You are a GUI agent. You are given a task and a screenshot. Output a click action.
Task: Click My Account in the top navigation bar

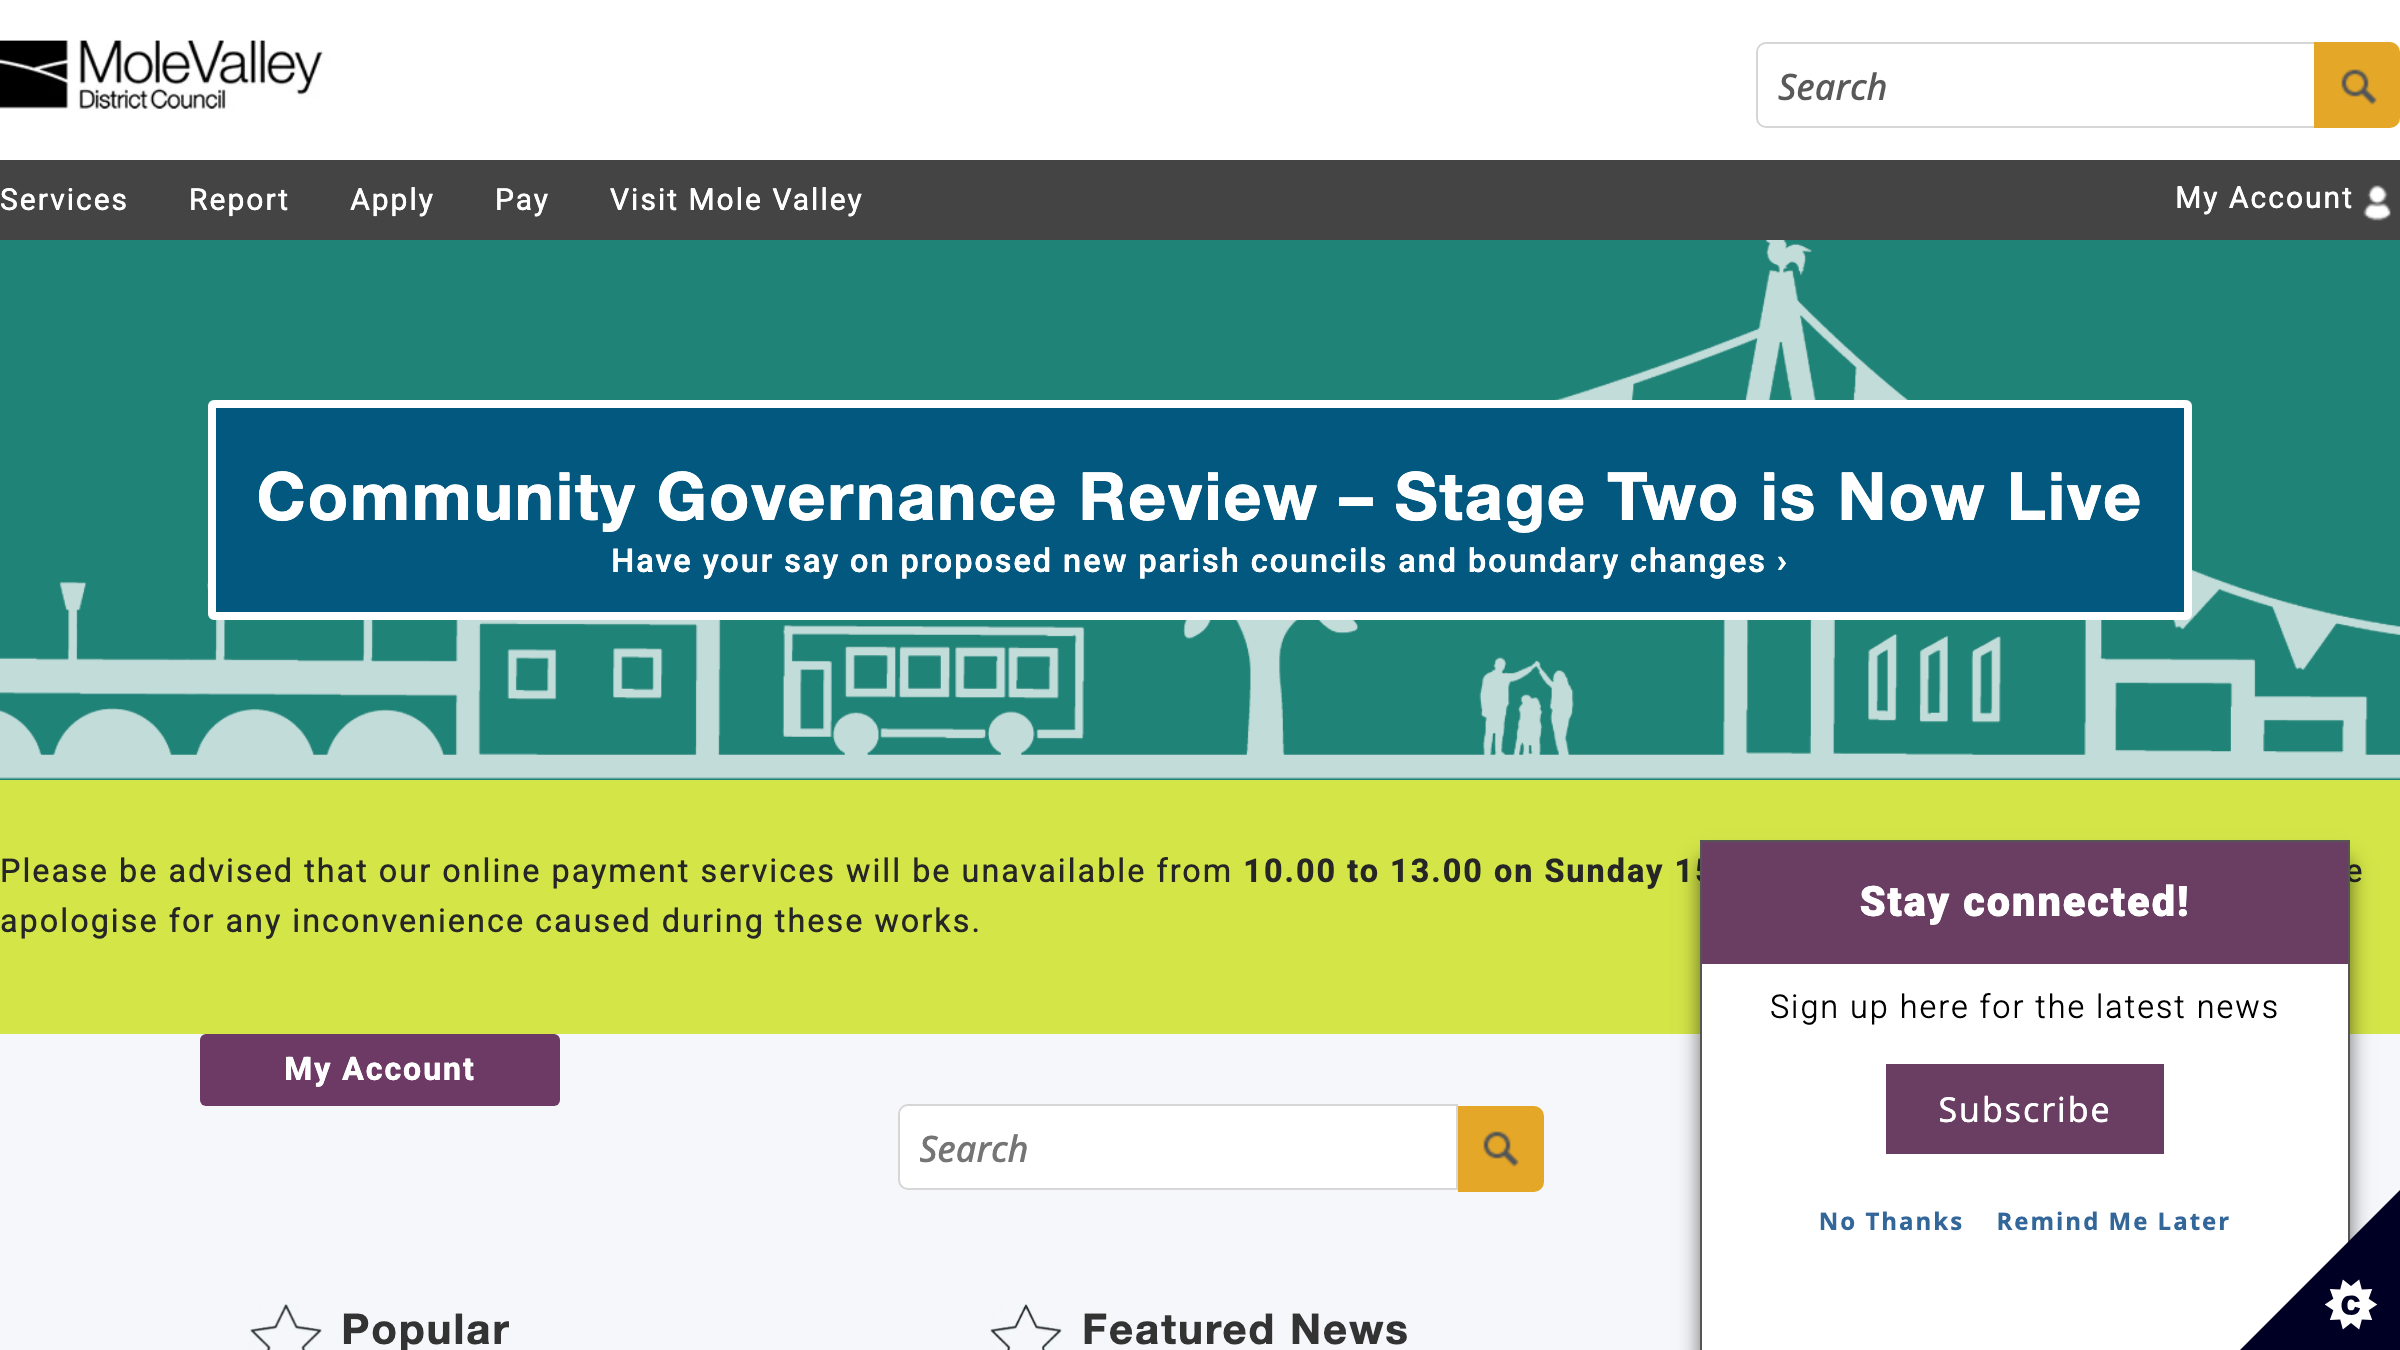click(x=2264, y=197)
